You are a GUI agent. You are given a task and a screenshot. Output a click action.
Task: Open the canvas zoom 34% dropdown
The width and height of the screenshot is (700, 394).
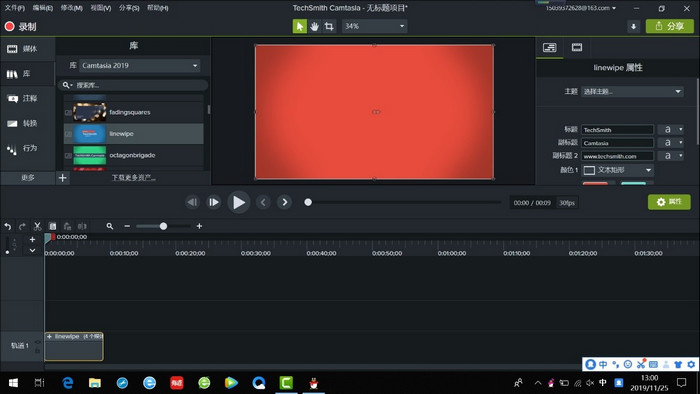(x=374, y=26)
